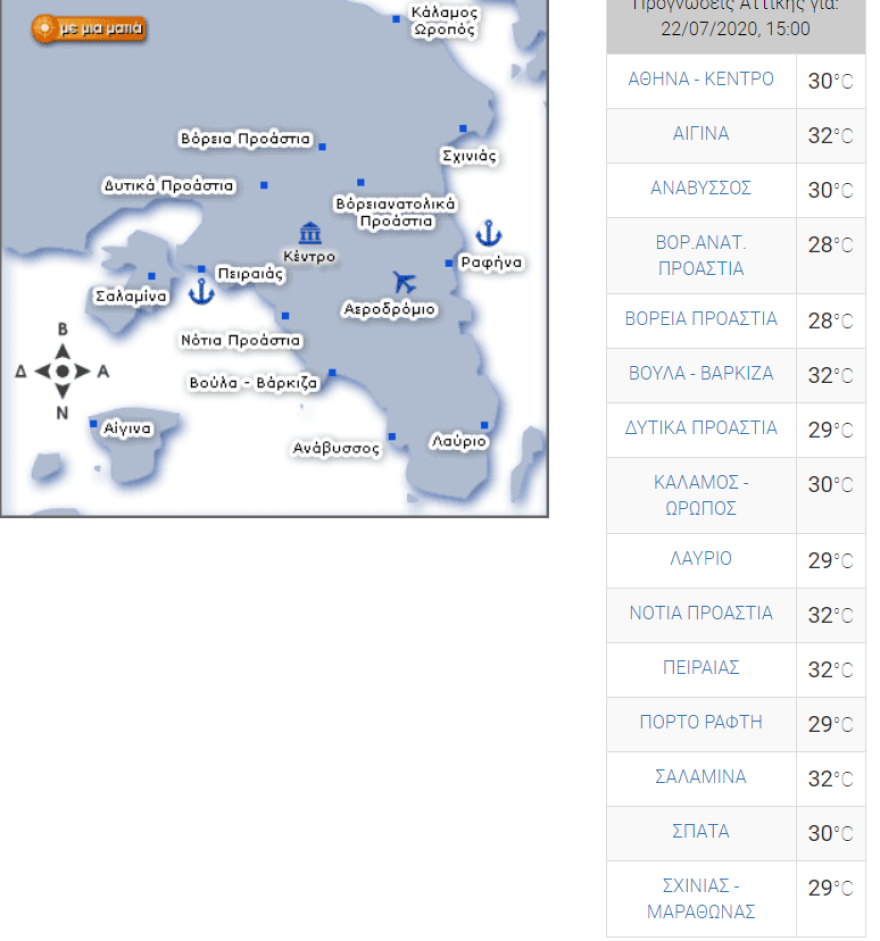Click the blue marker beside Αίγινα
Image resolution: width=880 pixels, height=941 pixels.
click(94, 424)
